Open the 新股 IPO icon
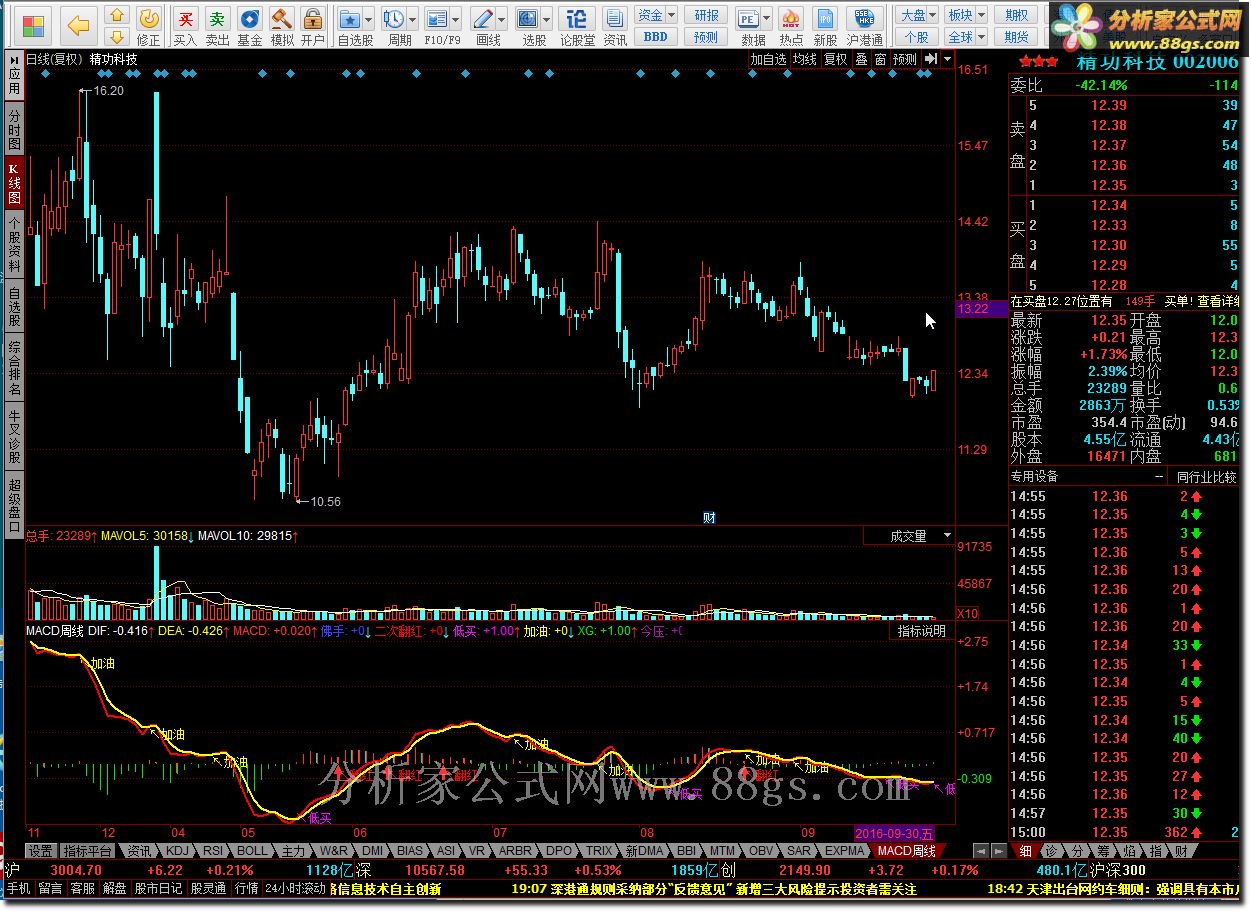The width and height of the screenshot is (1251, 911). [825, 25]
